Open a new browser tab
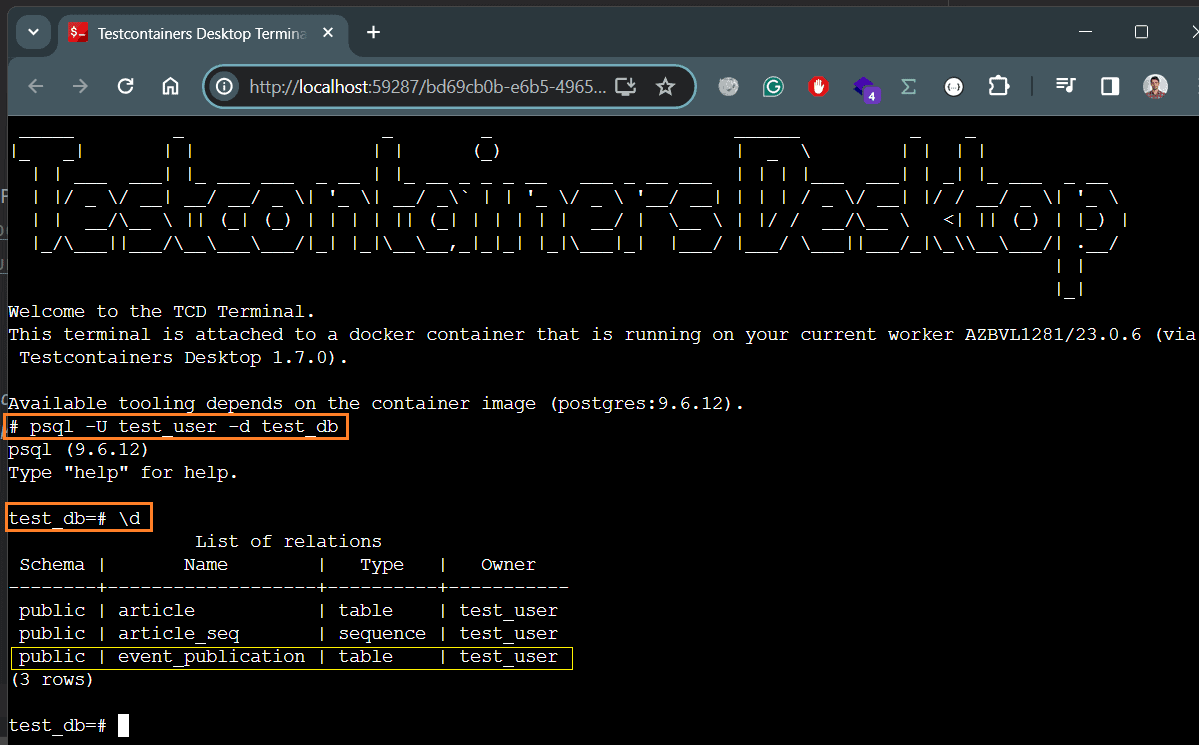This screenshot has height=745, width=1199. coord(373,32)
